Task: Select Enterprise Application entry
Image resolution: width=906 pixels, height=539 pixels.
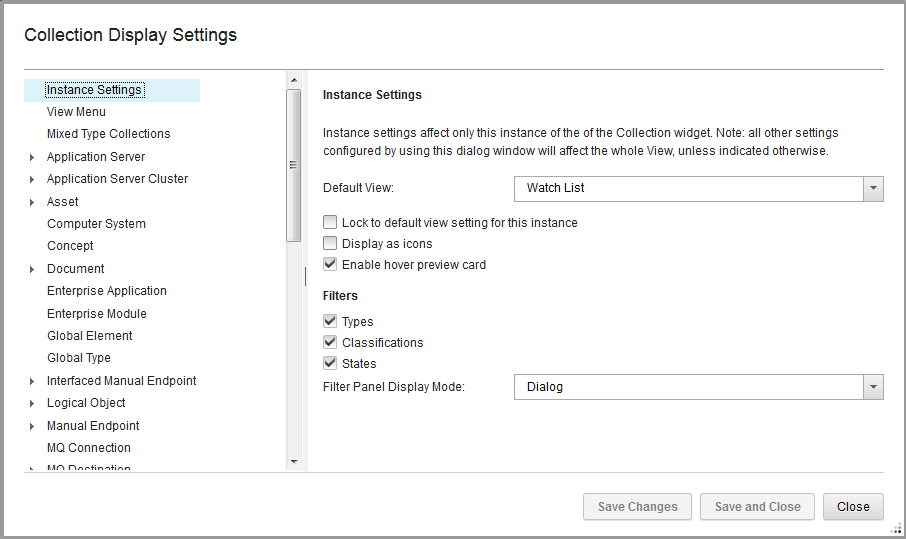Action: coord(107,291)
